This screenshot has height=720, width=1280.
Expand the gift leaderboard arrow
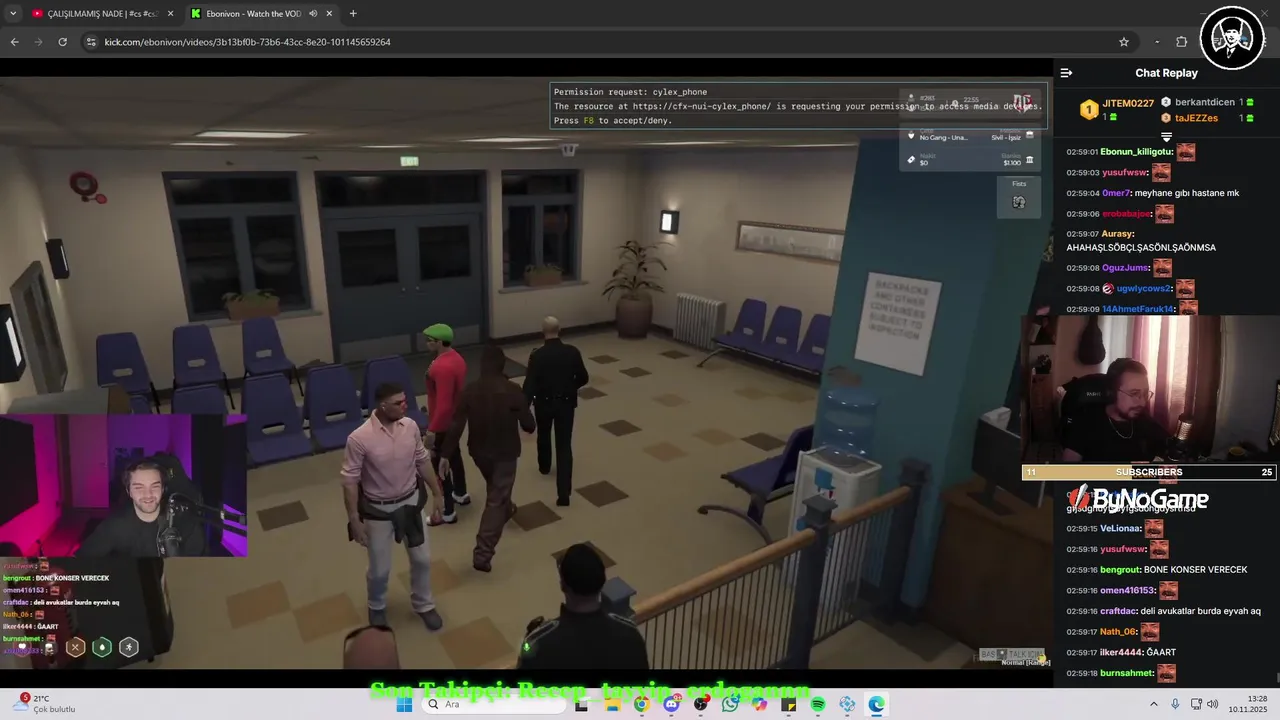1166,137
